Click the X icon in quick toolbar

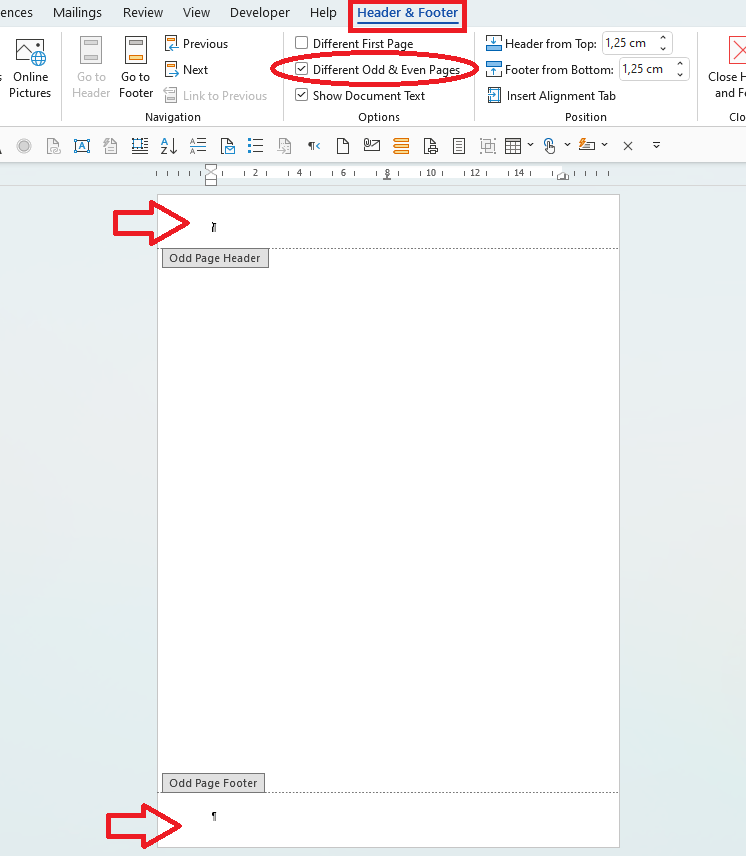pos(628,146)
